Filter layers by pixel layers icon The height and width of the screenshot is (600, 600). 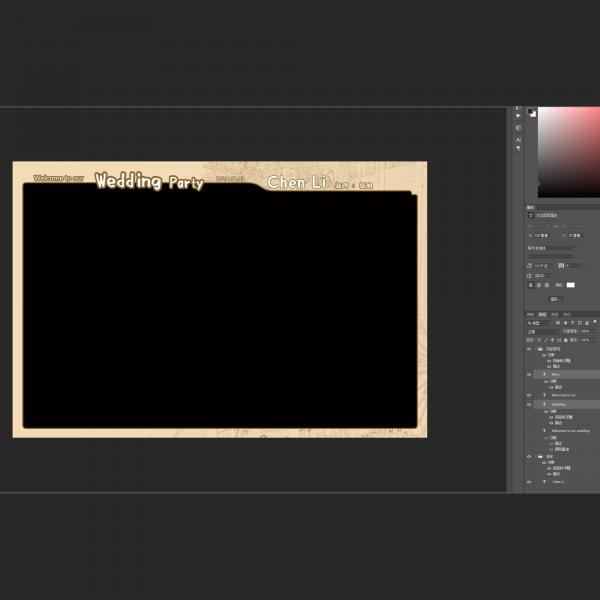pos(559,323)
